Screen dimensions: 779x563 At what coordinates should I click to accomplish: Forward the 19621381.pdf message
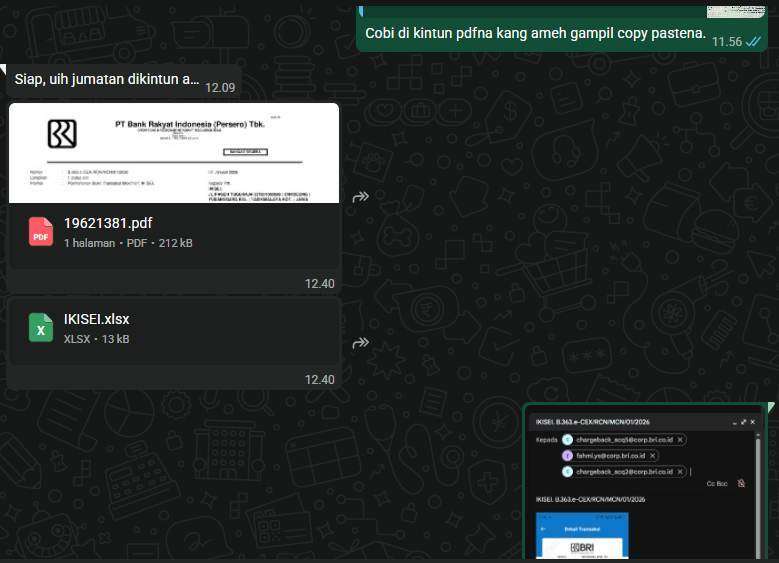point(361,197)
